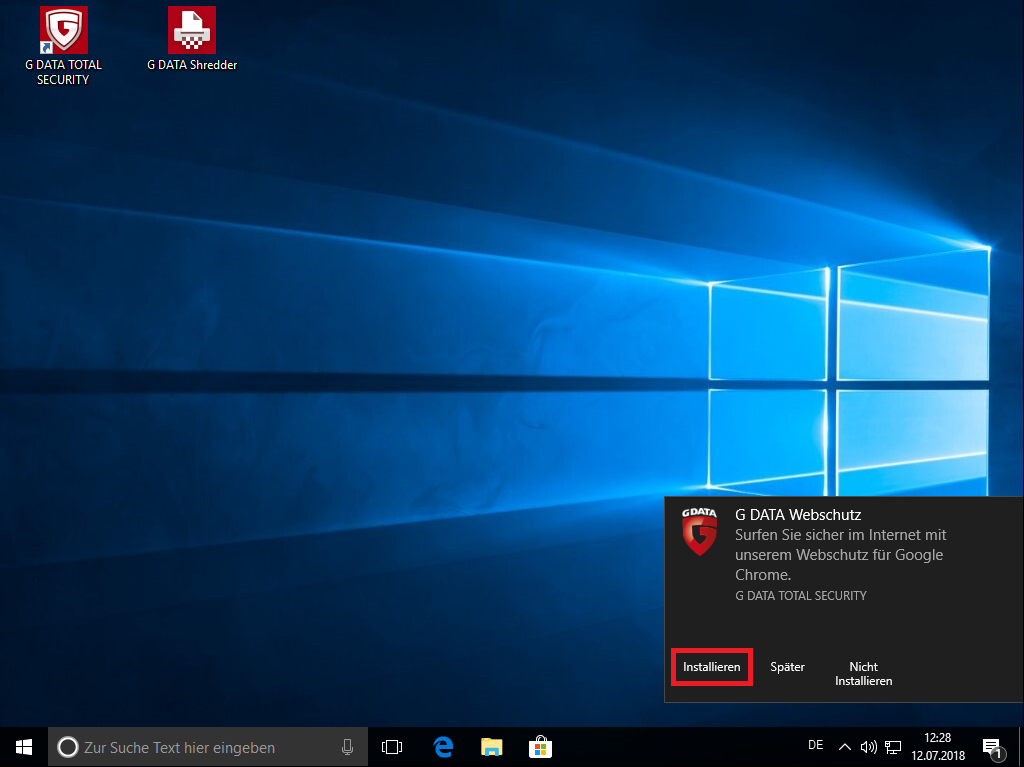Open the clock and date flyout

[938, 747]
